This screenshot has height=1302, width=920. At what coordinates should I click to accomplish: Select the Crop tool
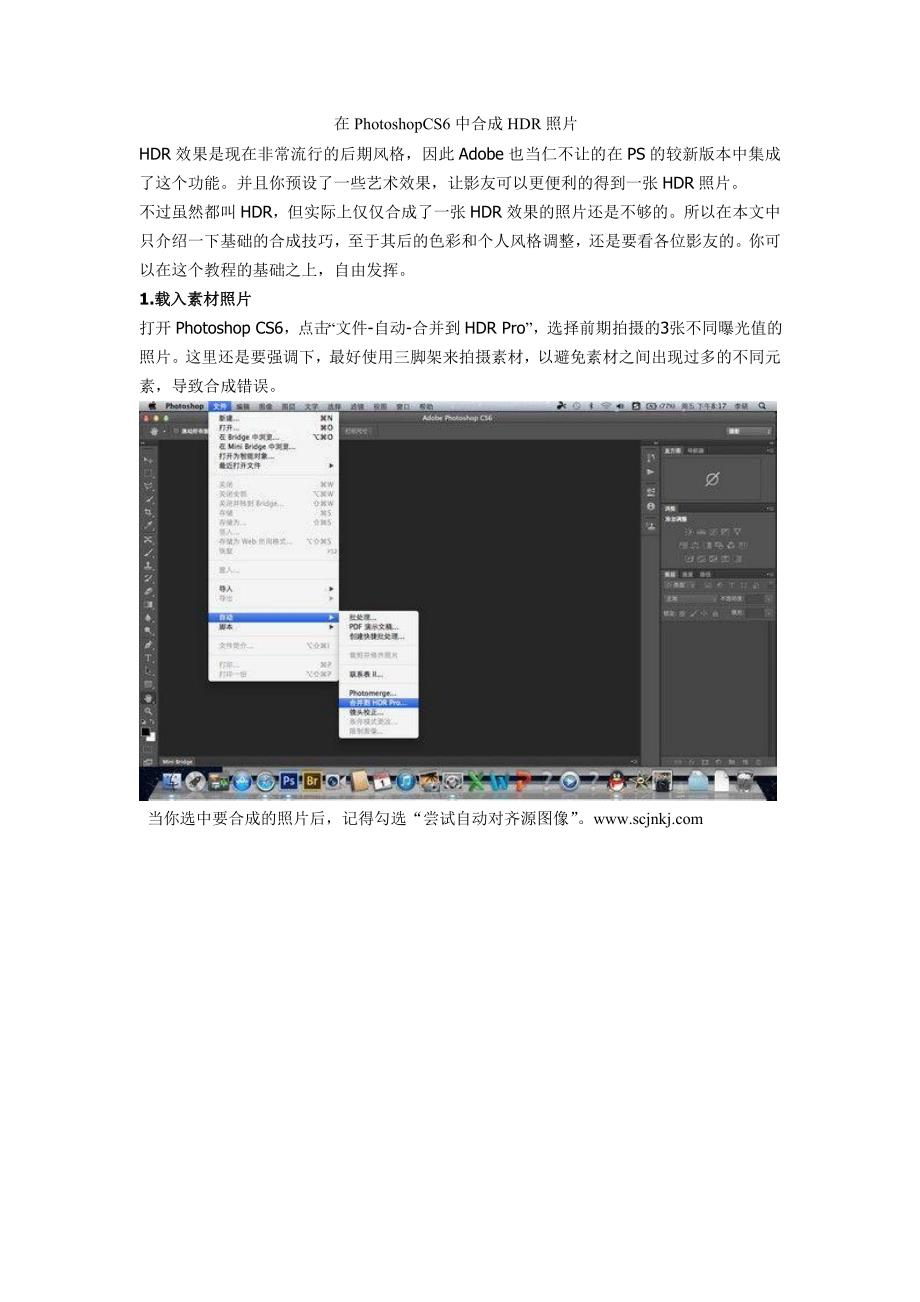[148, 511]
